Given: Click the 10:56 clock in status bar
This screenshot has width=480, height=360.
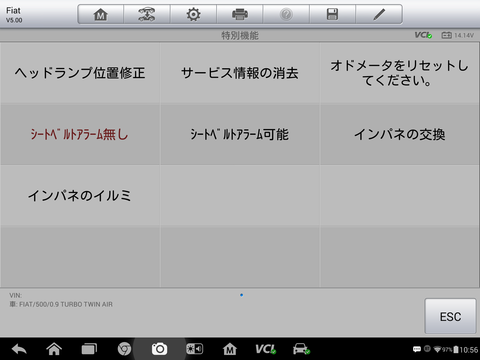Looking at the screenshot, I should click(469, 350).
